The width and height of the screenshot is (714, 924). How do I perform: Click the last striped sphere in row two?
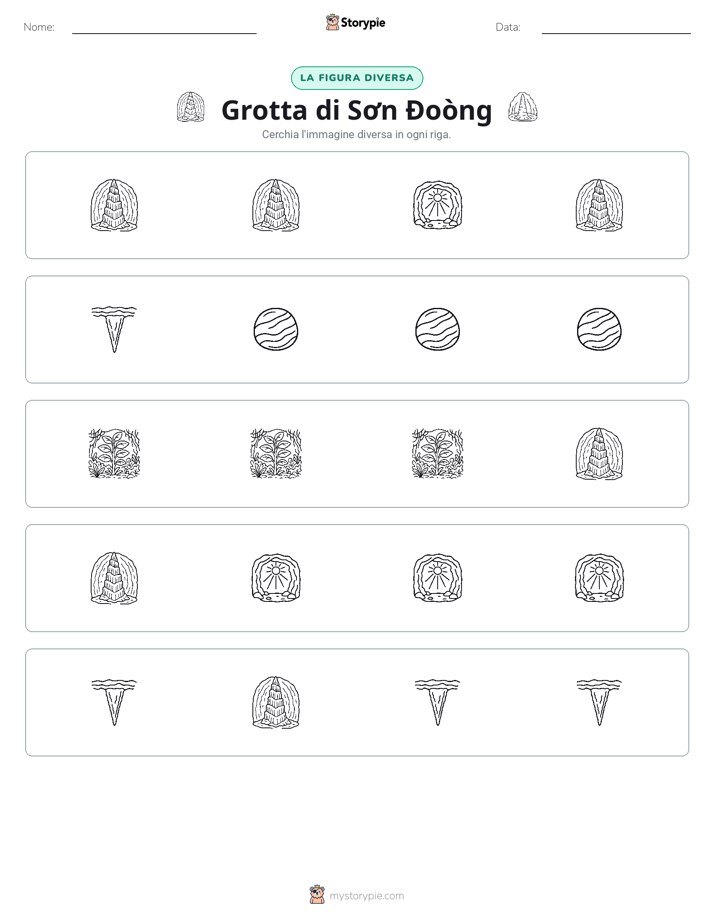point(599,329)
